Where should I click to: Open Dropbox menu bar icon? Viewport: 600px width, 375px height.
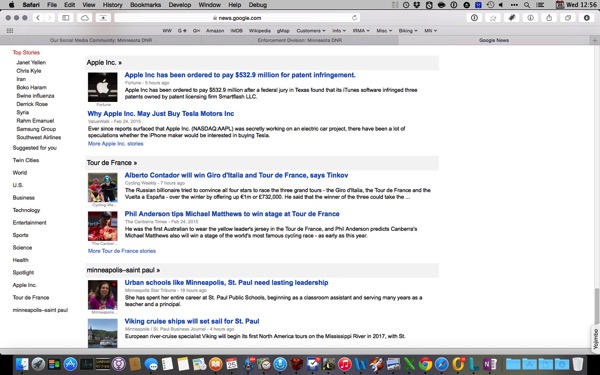417,5
